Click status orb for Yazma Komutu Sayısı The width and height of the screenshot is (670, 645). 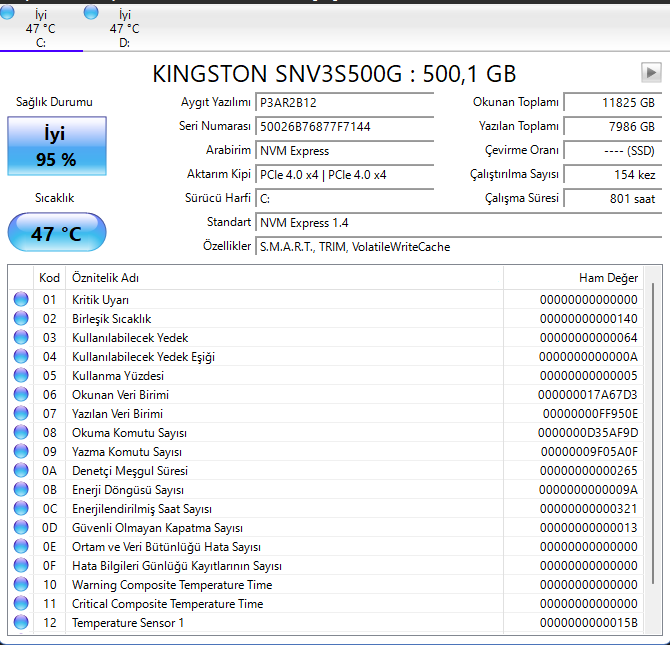21,451
